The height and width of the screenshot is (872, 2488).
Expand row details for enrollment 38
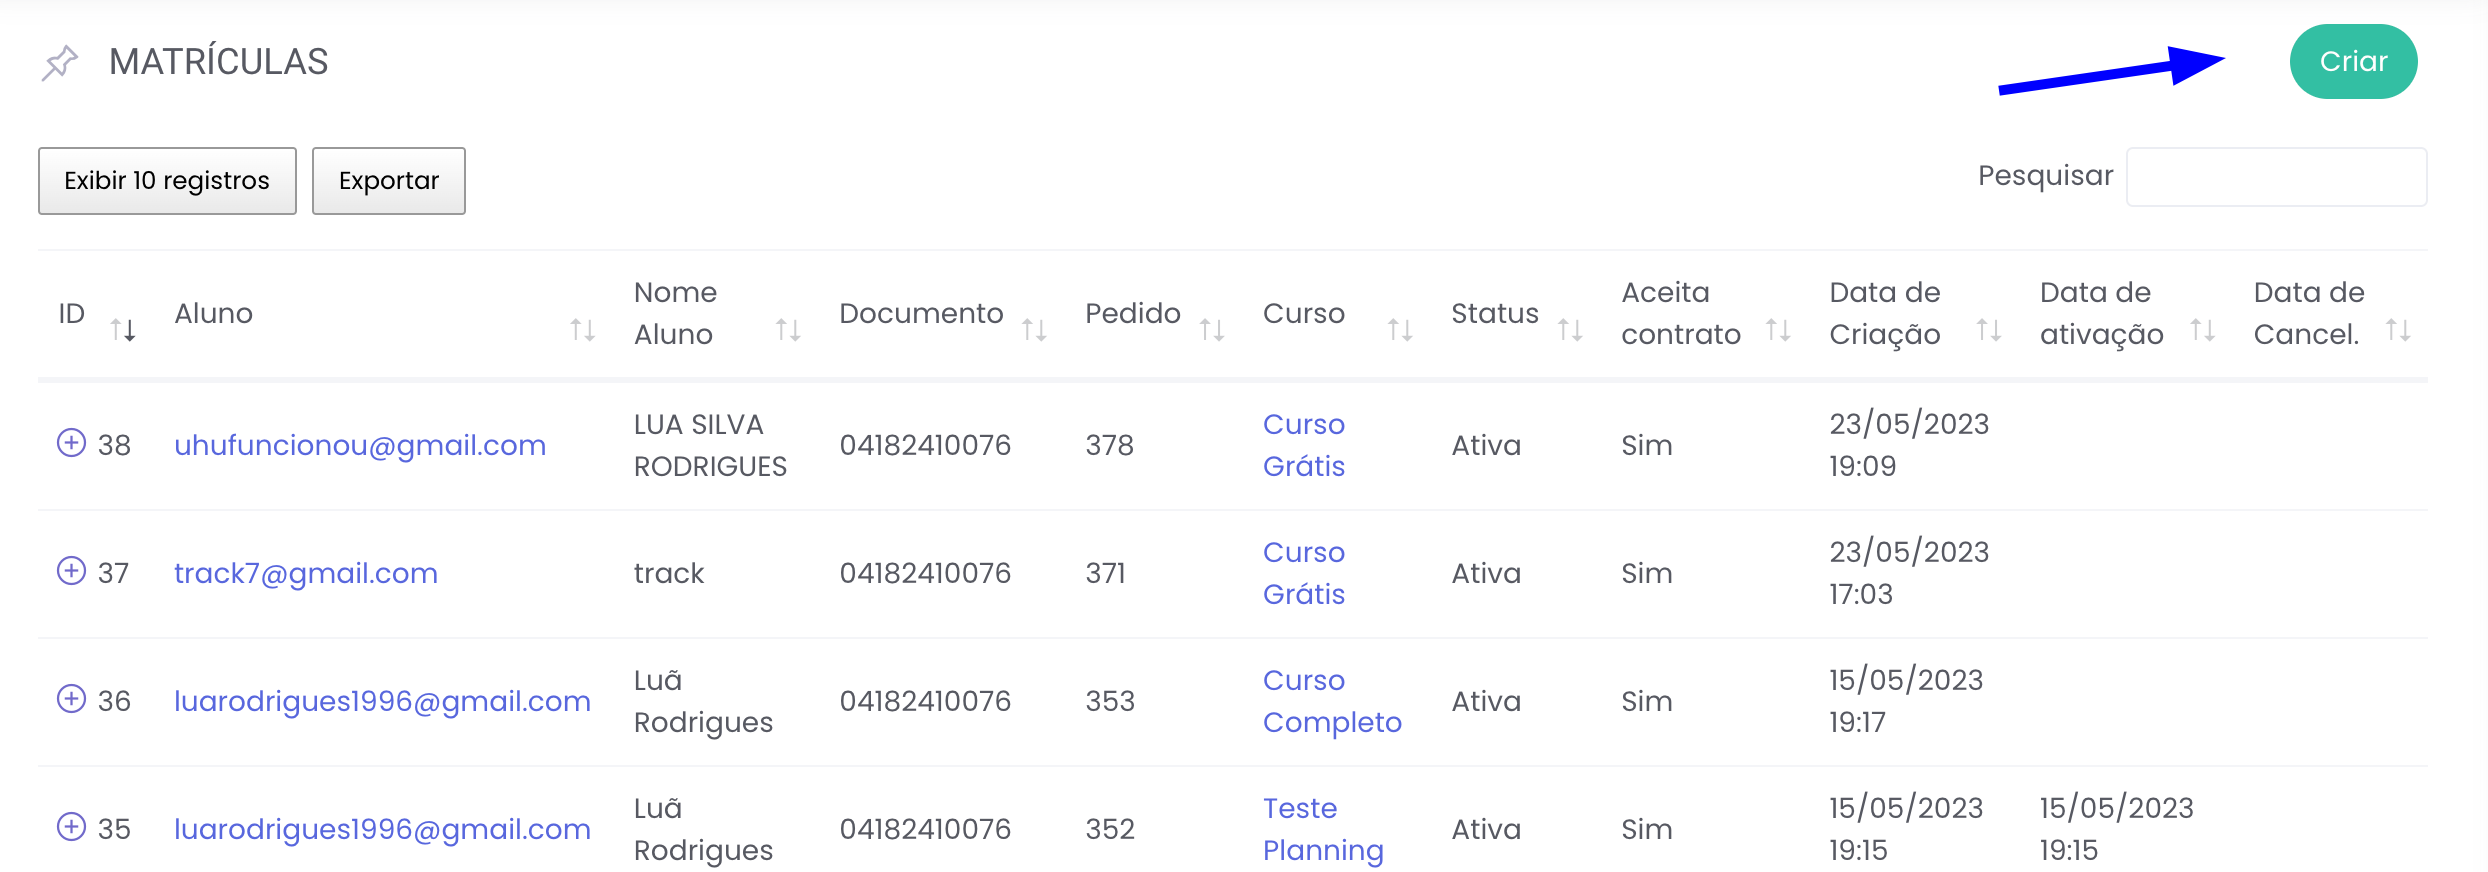71,442
